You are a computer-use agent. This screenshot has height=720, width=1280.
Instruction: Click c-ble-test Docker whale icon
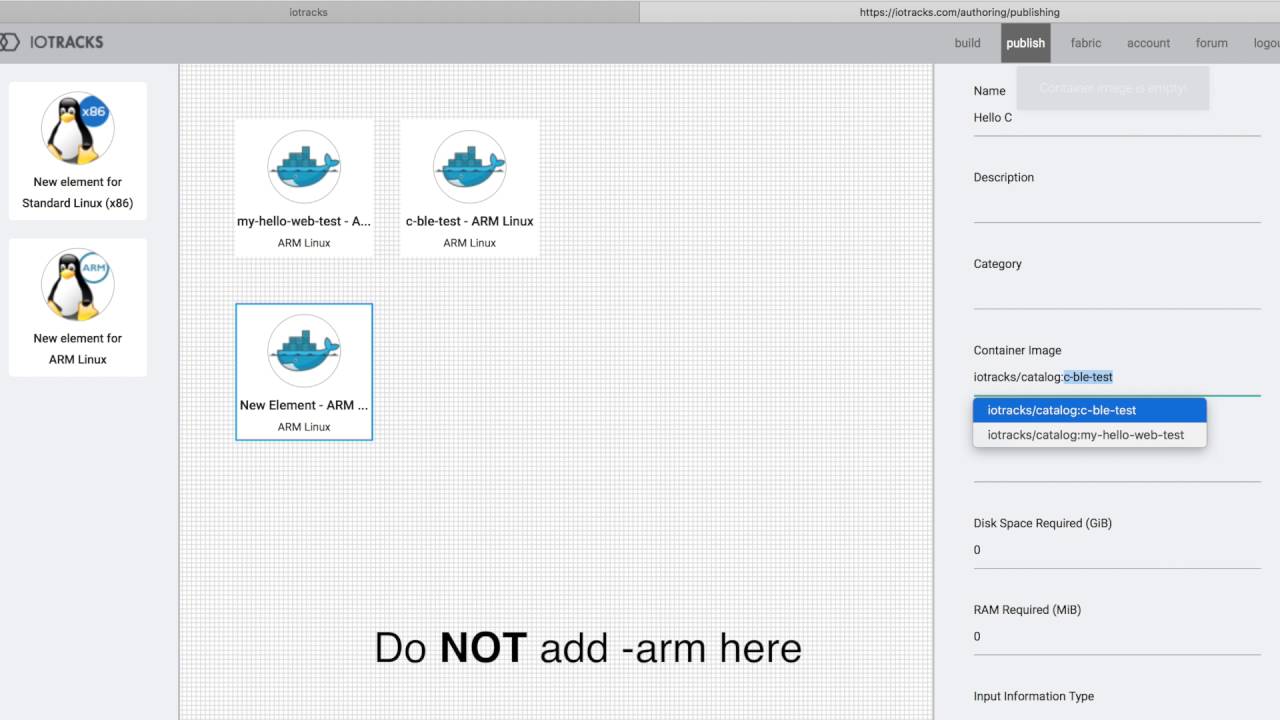470,166
